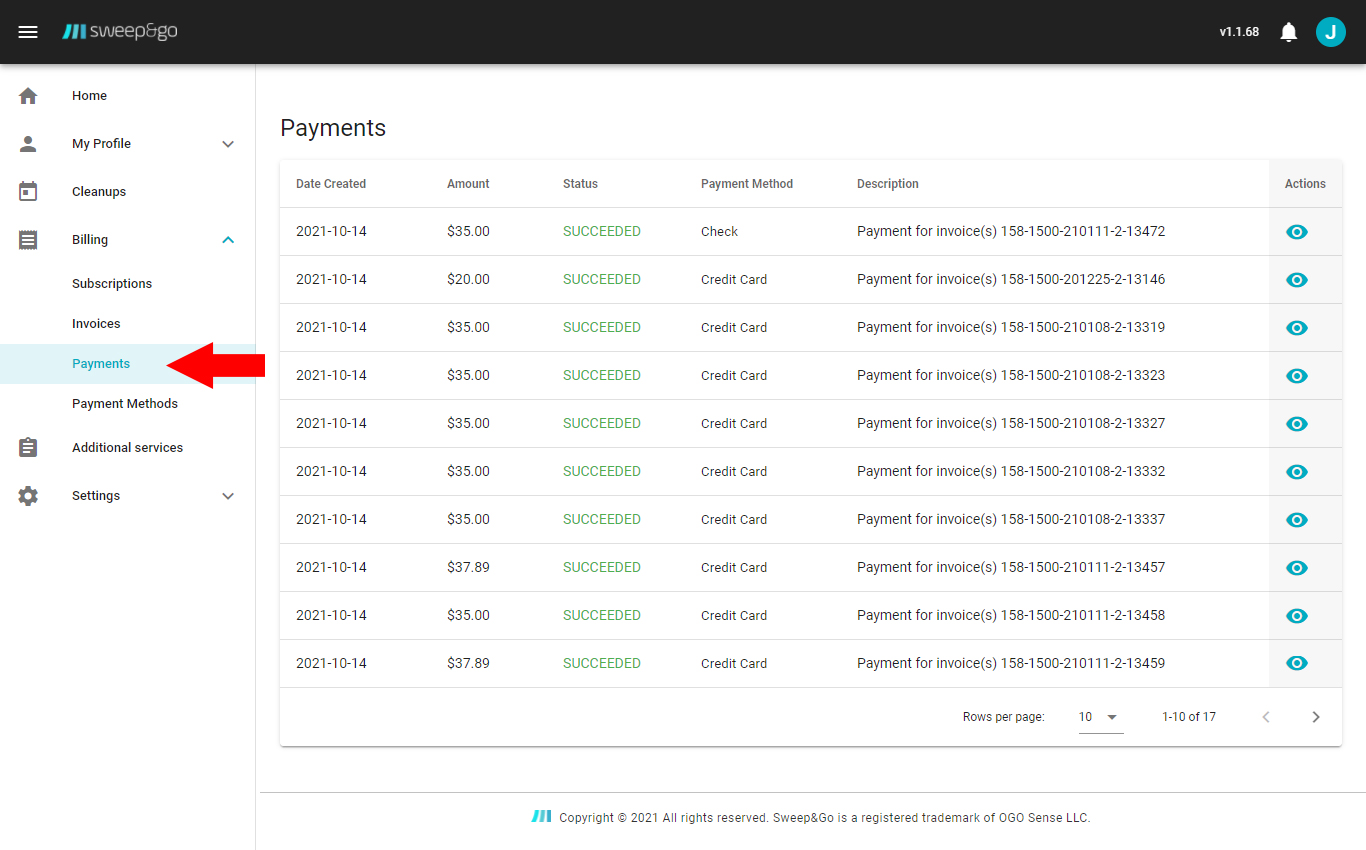The height and width of the screenshot is (850, 1366).
Task: Open the Subscriptions page
Action: coord(111,283)
